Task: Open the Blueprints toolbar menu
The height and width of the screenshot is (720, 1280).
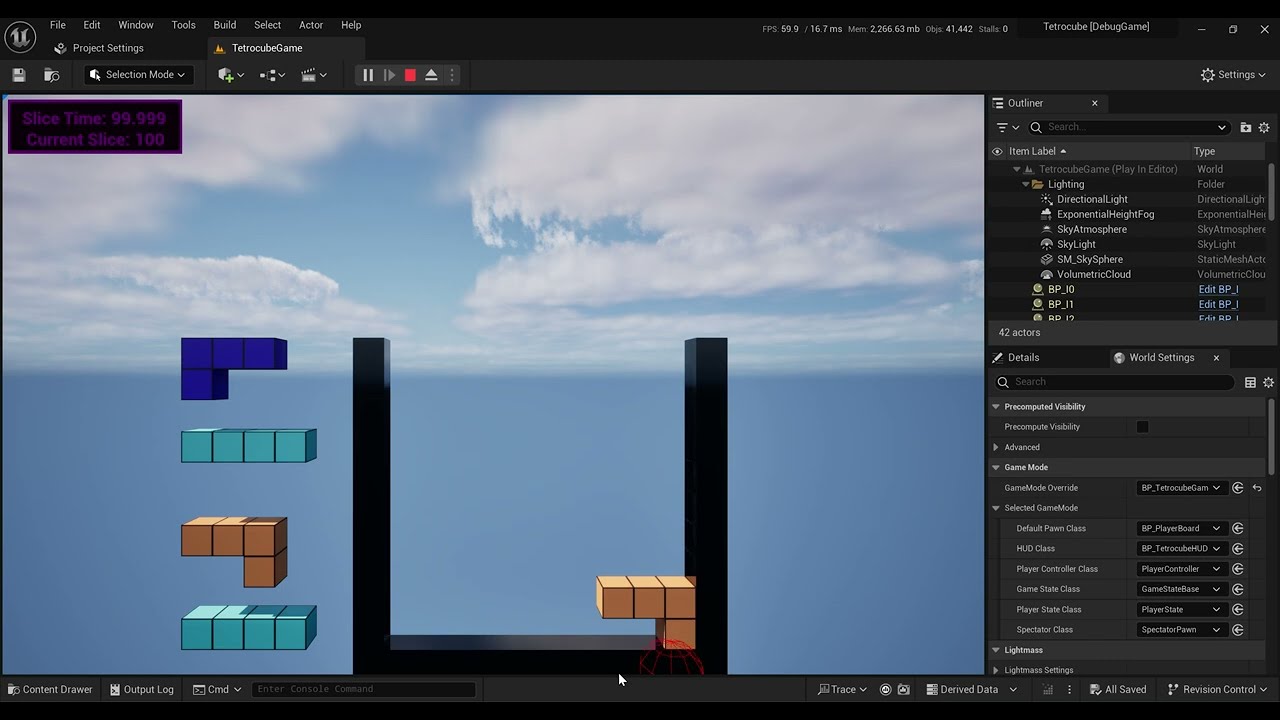Action: [x=272, y=75]
